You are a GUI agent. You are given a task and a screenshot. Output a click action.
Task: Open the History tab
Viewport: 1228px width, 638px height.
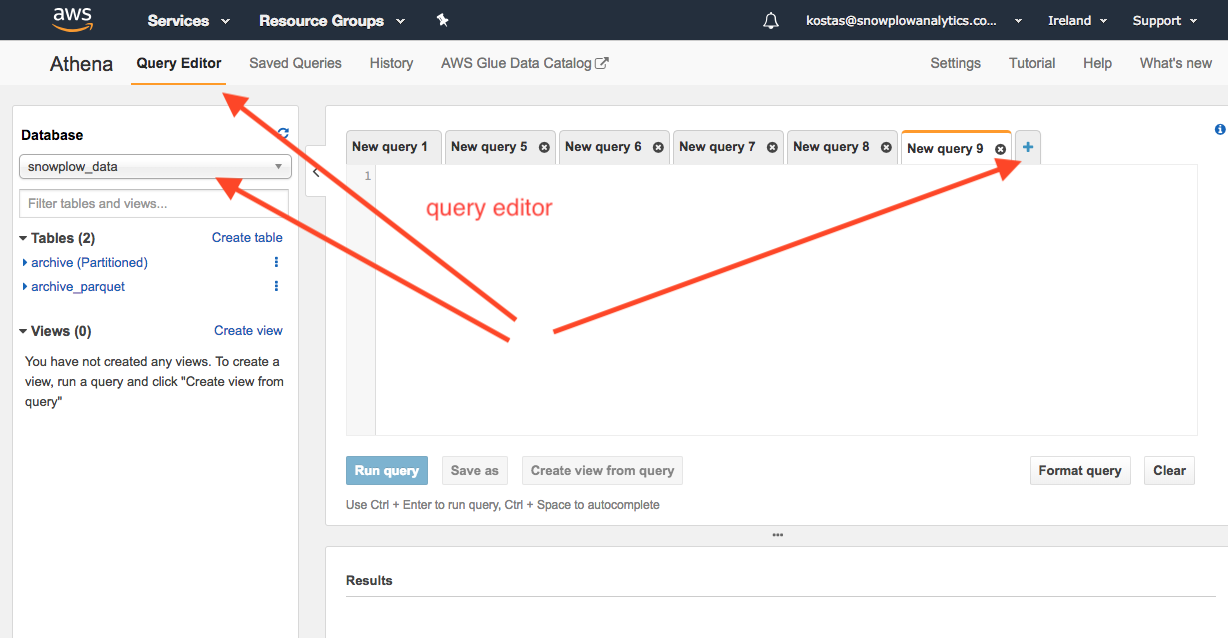(x=391, y=63)
